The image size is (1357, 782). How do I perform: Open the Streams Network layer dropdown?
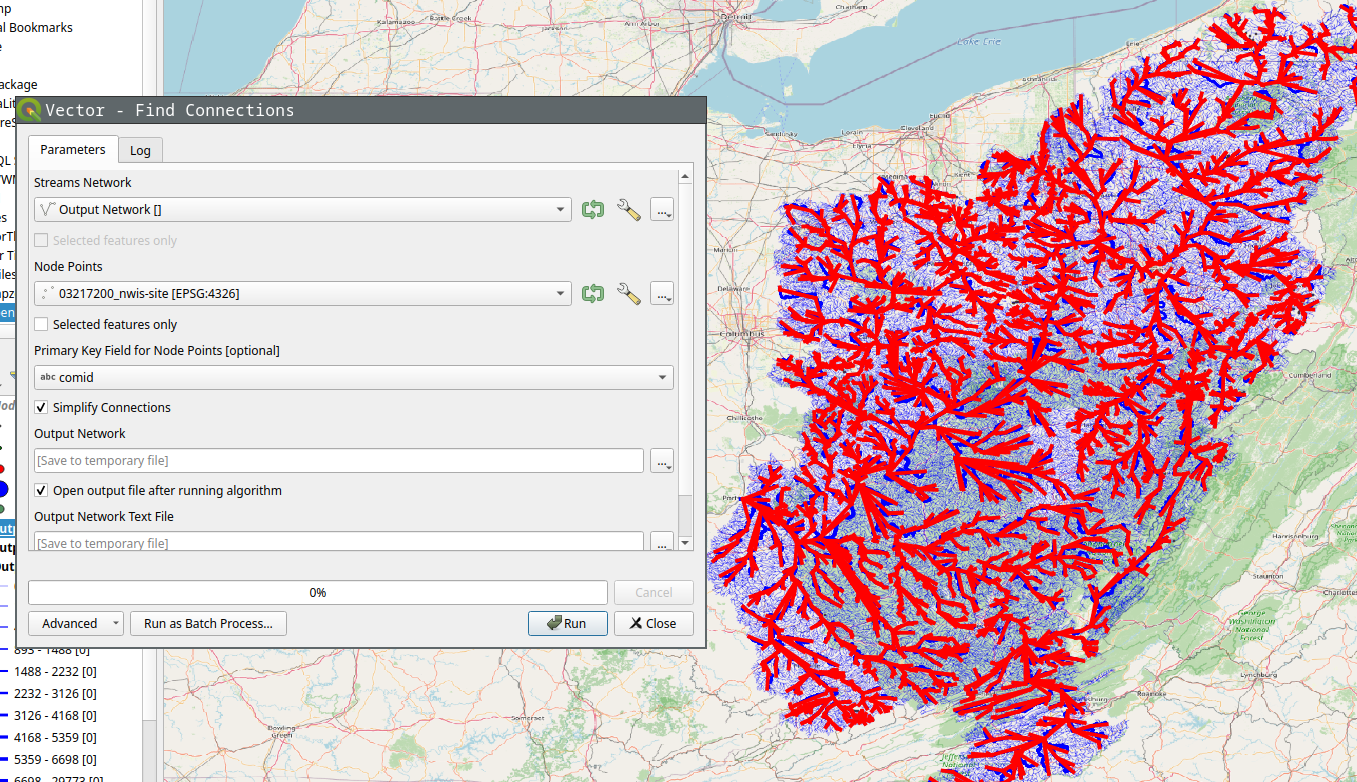click(x=302, y=210)
